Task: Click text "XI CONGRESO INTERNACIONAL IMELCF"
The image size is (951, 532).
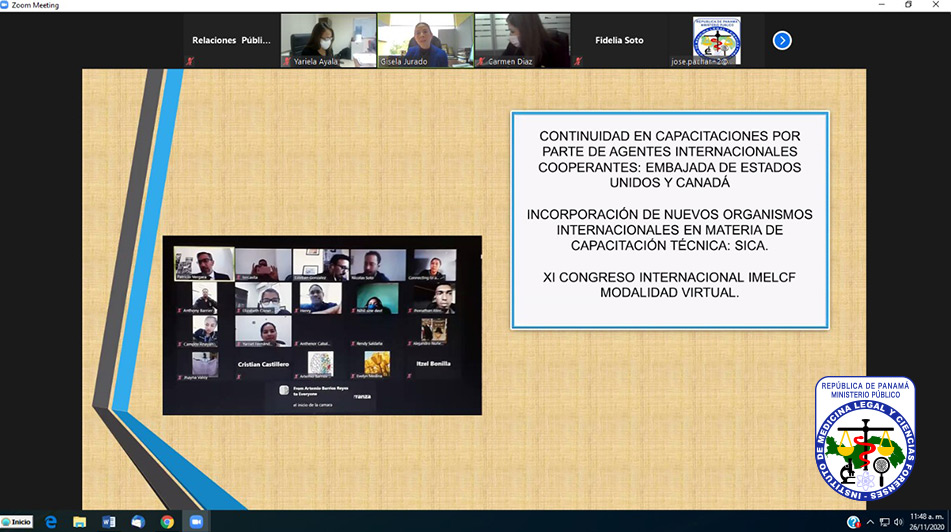Action: click(670, 277)
